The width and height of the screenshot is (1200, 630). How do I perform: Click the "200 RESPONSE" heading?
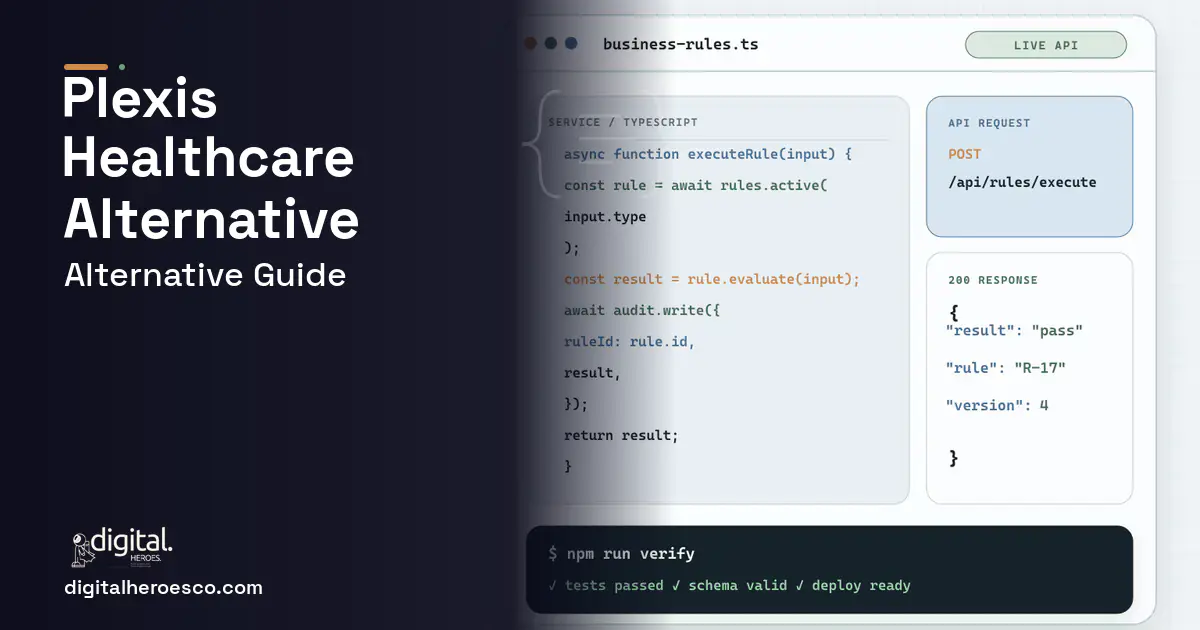[x=992, y=280]
